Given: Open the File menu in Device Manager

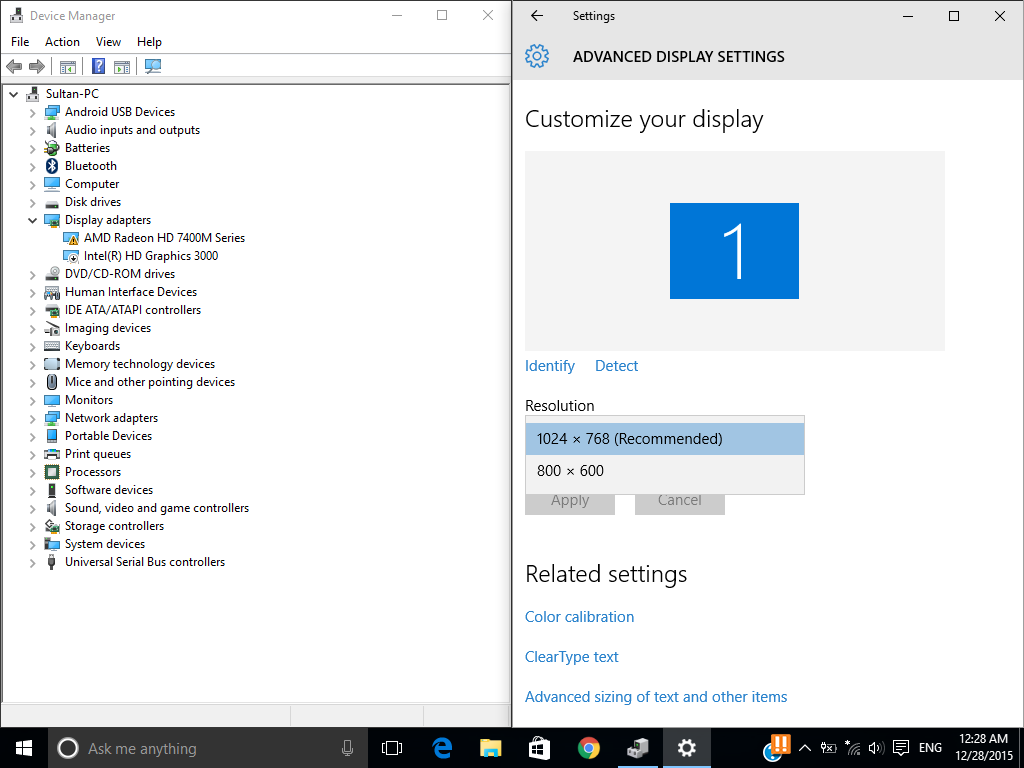Looking at the screenshot, I should (20, 42).
